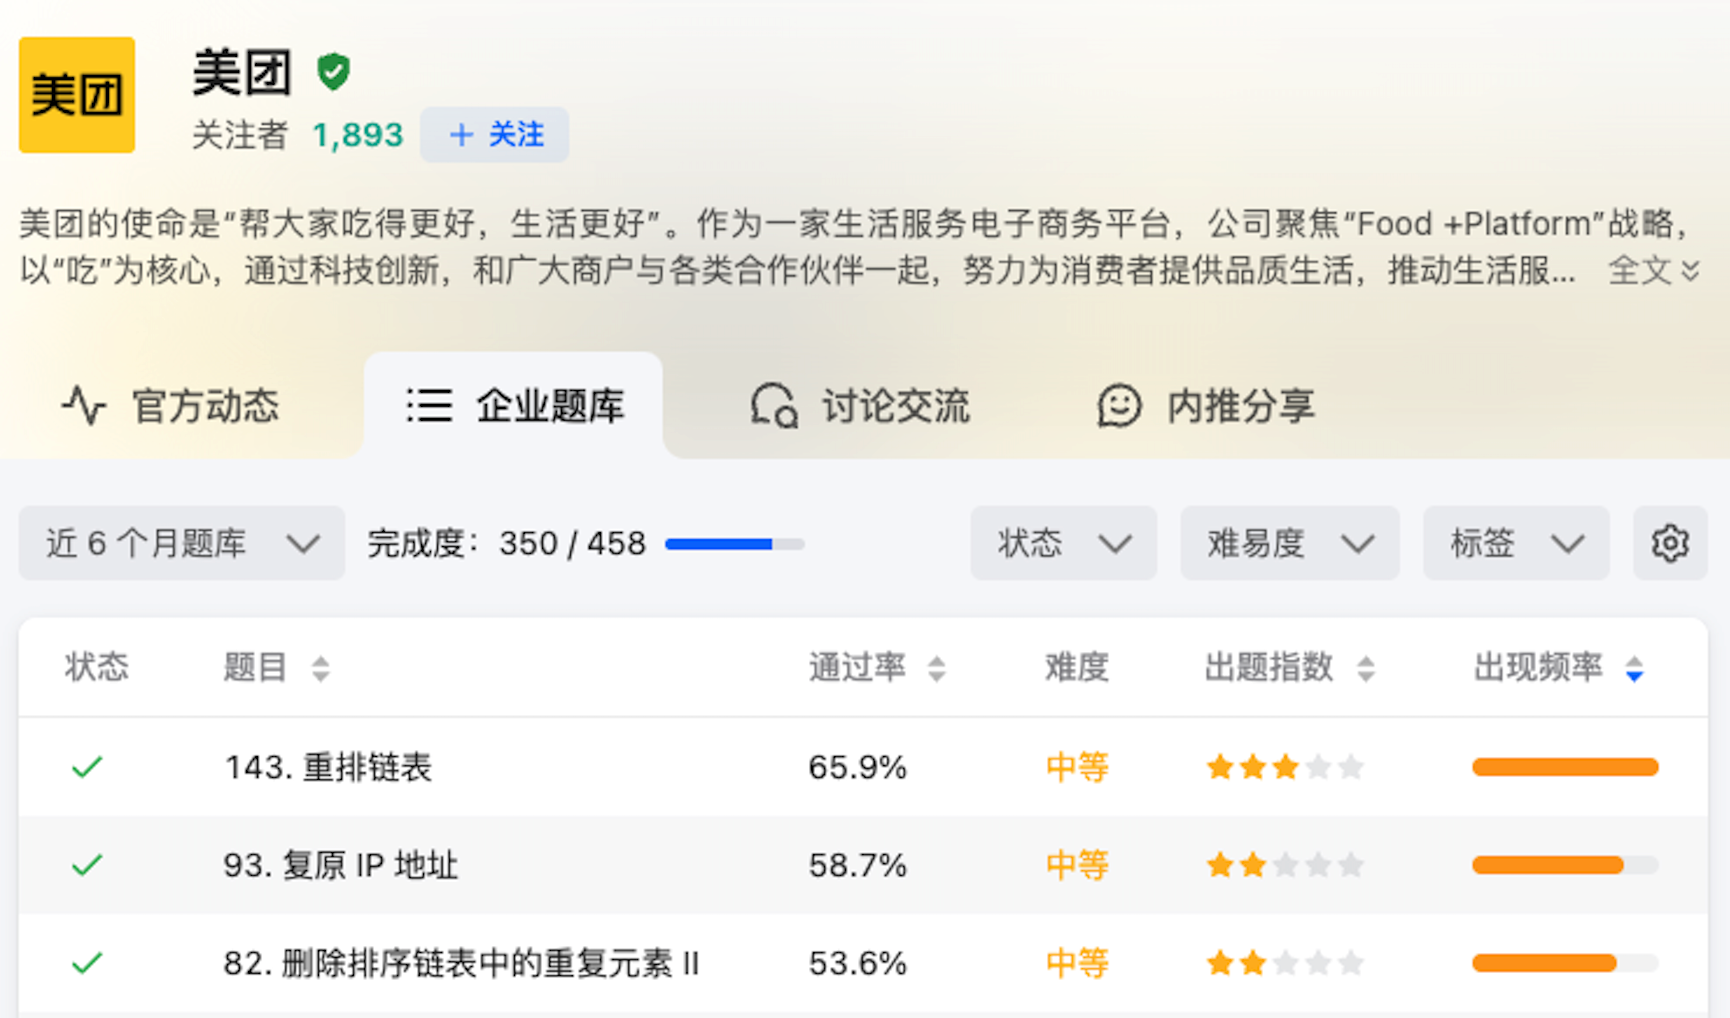The image size is (1730, 1018).
Task: Click the 完成度 350 / 458 text
Action: [x=506, y=544]
